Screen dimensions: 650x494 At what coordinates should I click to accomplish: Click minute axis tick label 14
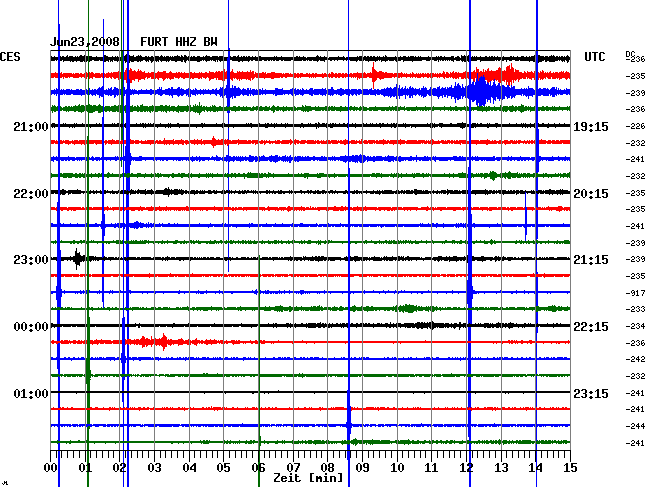pos(536,468)
